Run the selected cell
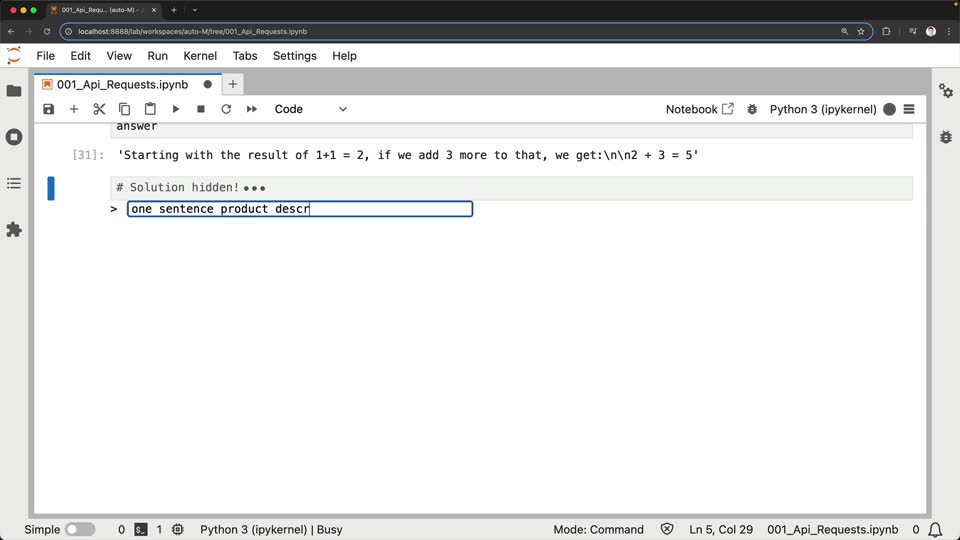Screen dimensions: 960x540 176,109
